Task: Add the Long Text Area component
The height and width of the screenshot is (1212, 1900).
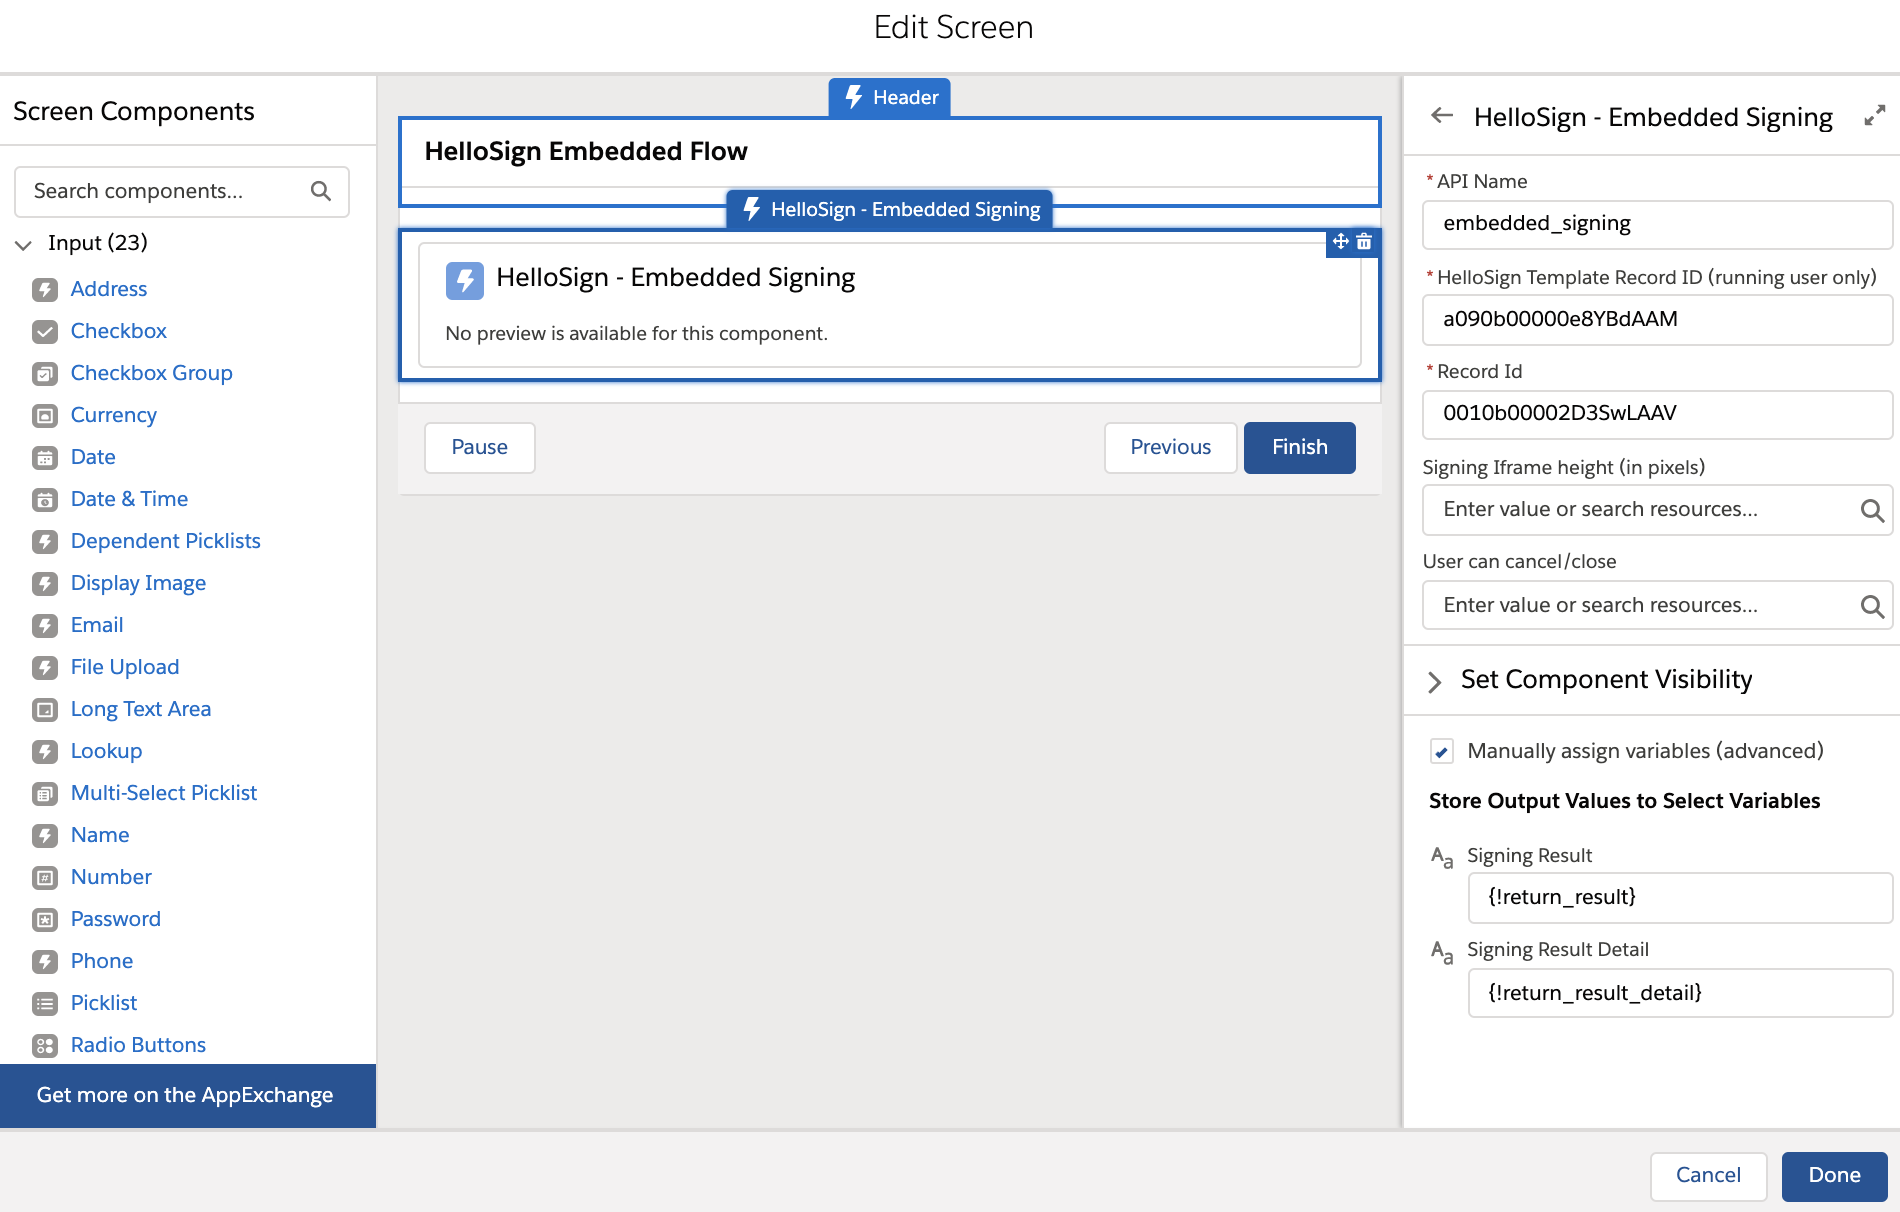Action: [x=141, y=709]
